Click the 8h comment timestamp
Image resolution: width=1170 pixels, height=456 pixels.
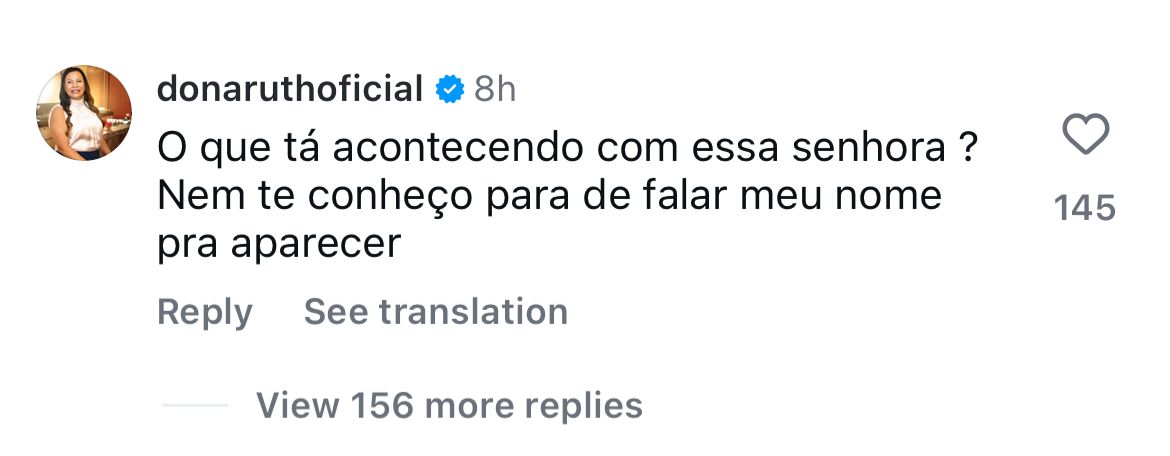pos(494,90)
